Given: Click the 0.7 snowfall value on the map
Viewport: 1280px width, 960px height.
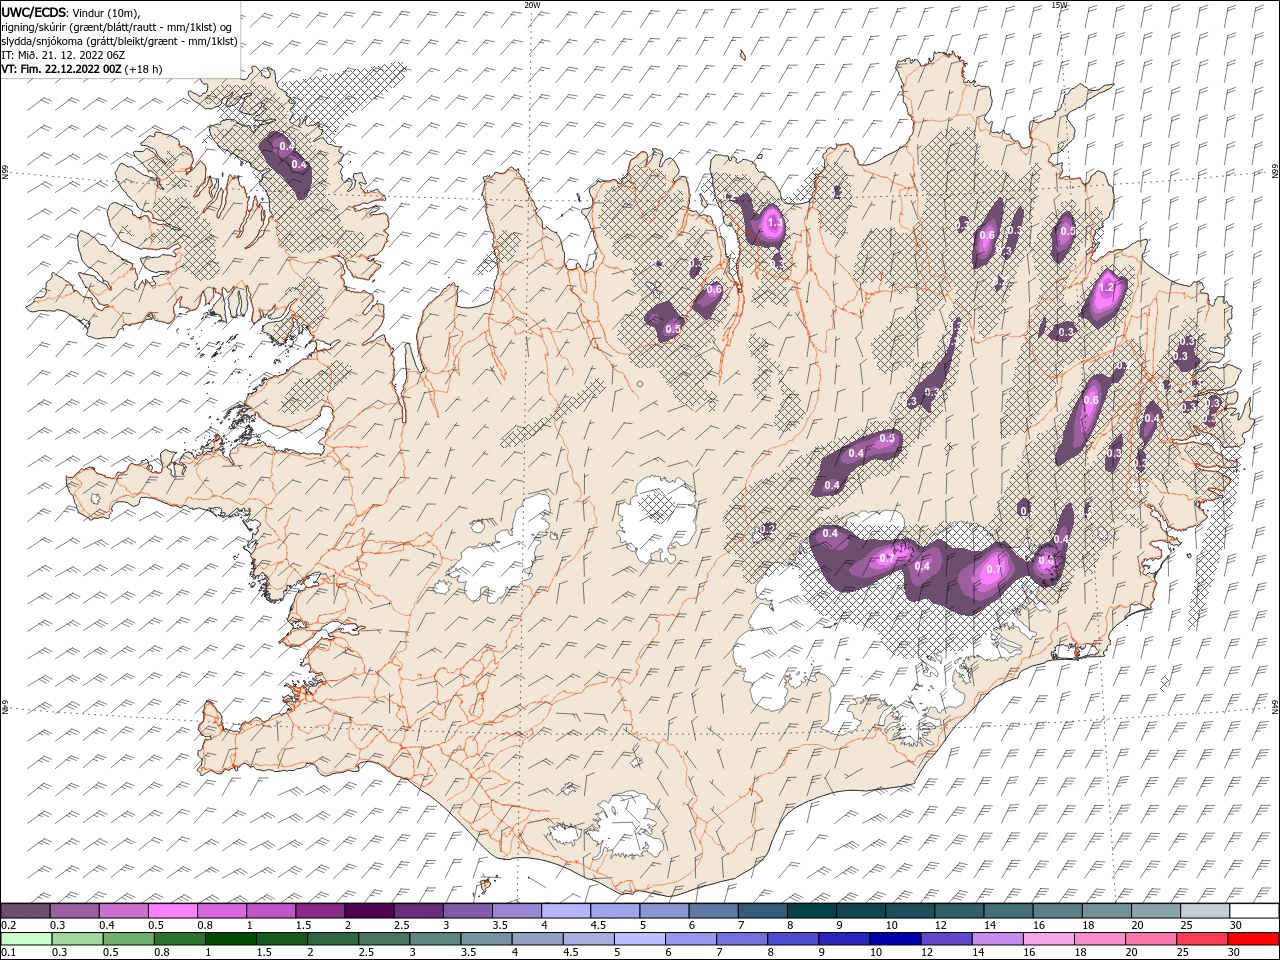Looking at the screenshot, I should coord(994,569).
